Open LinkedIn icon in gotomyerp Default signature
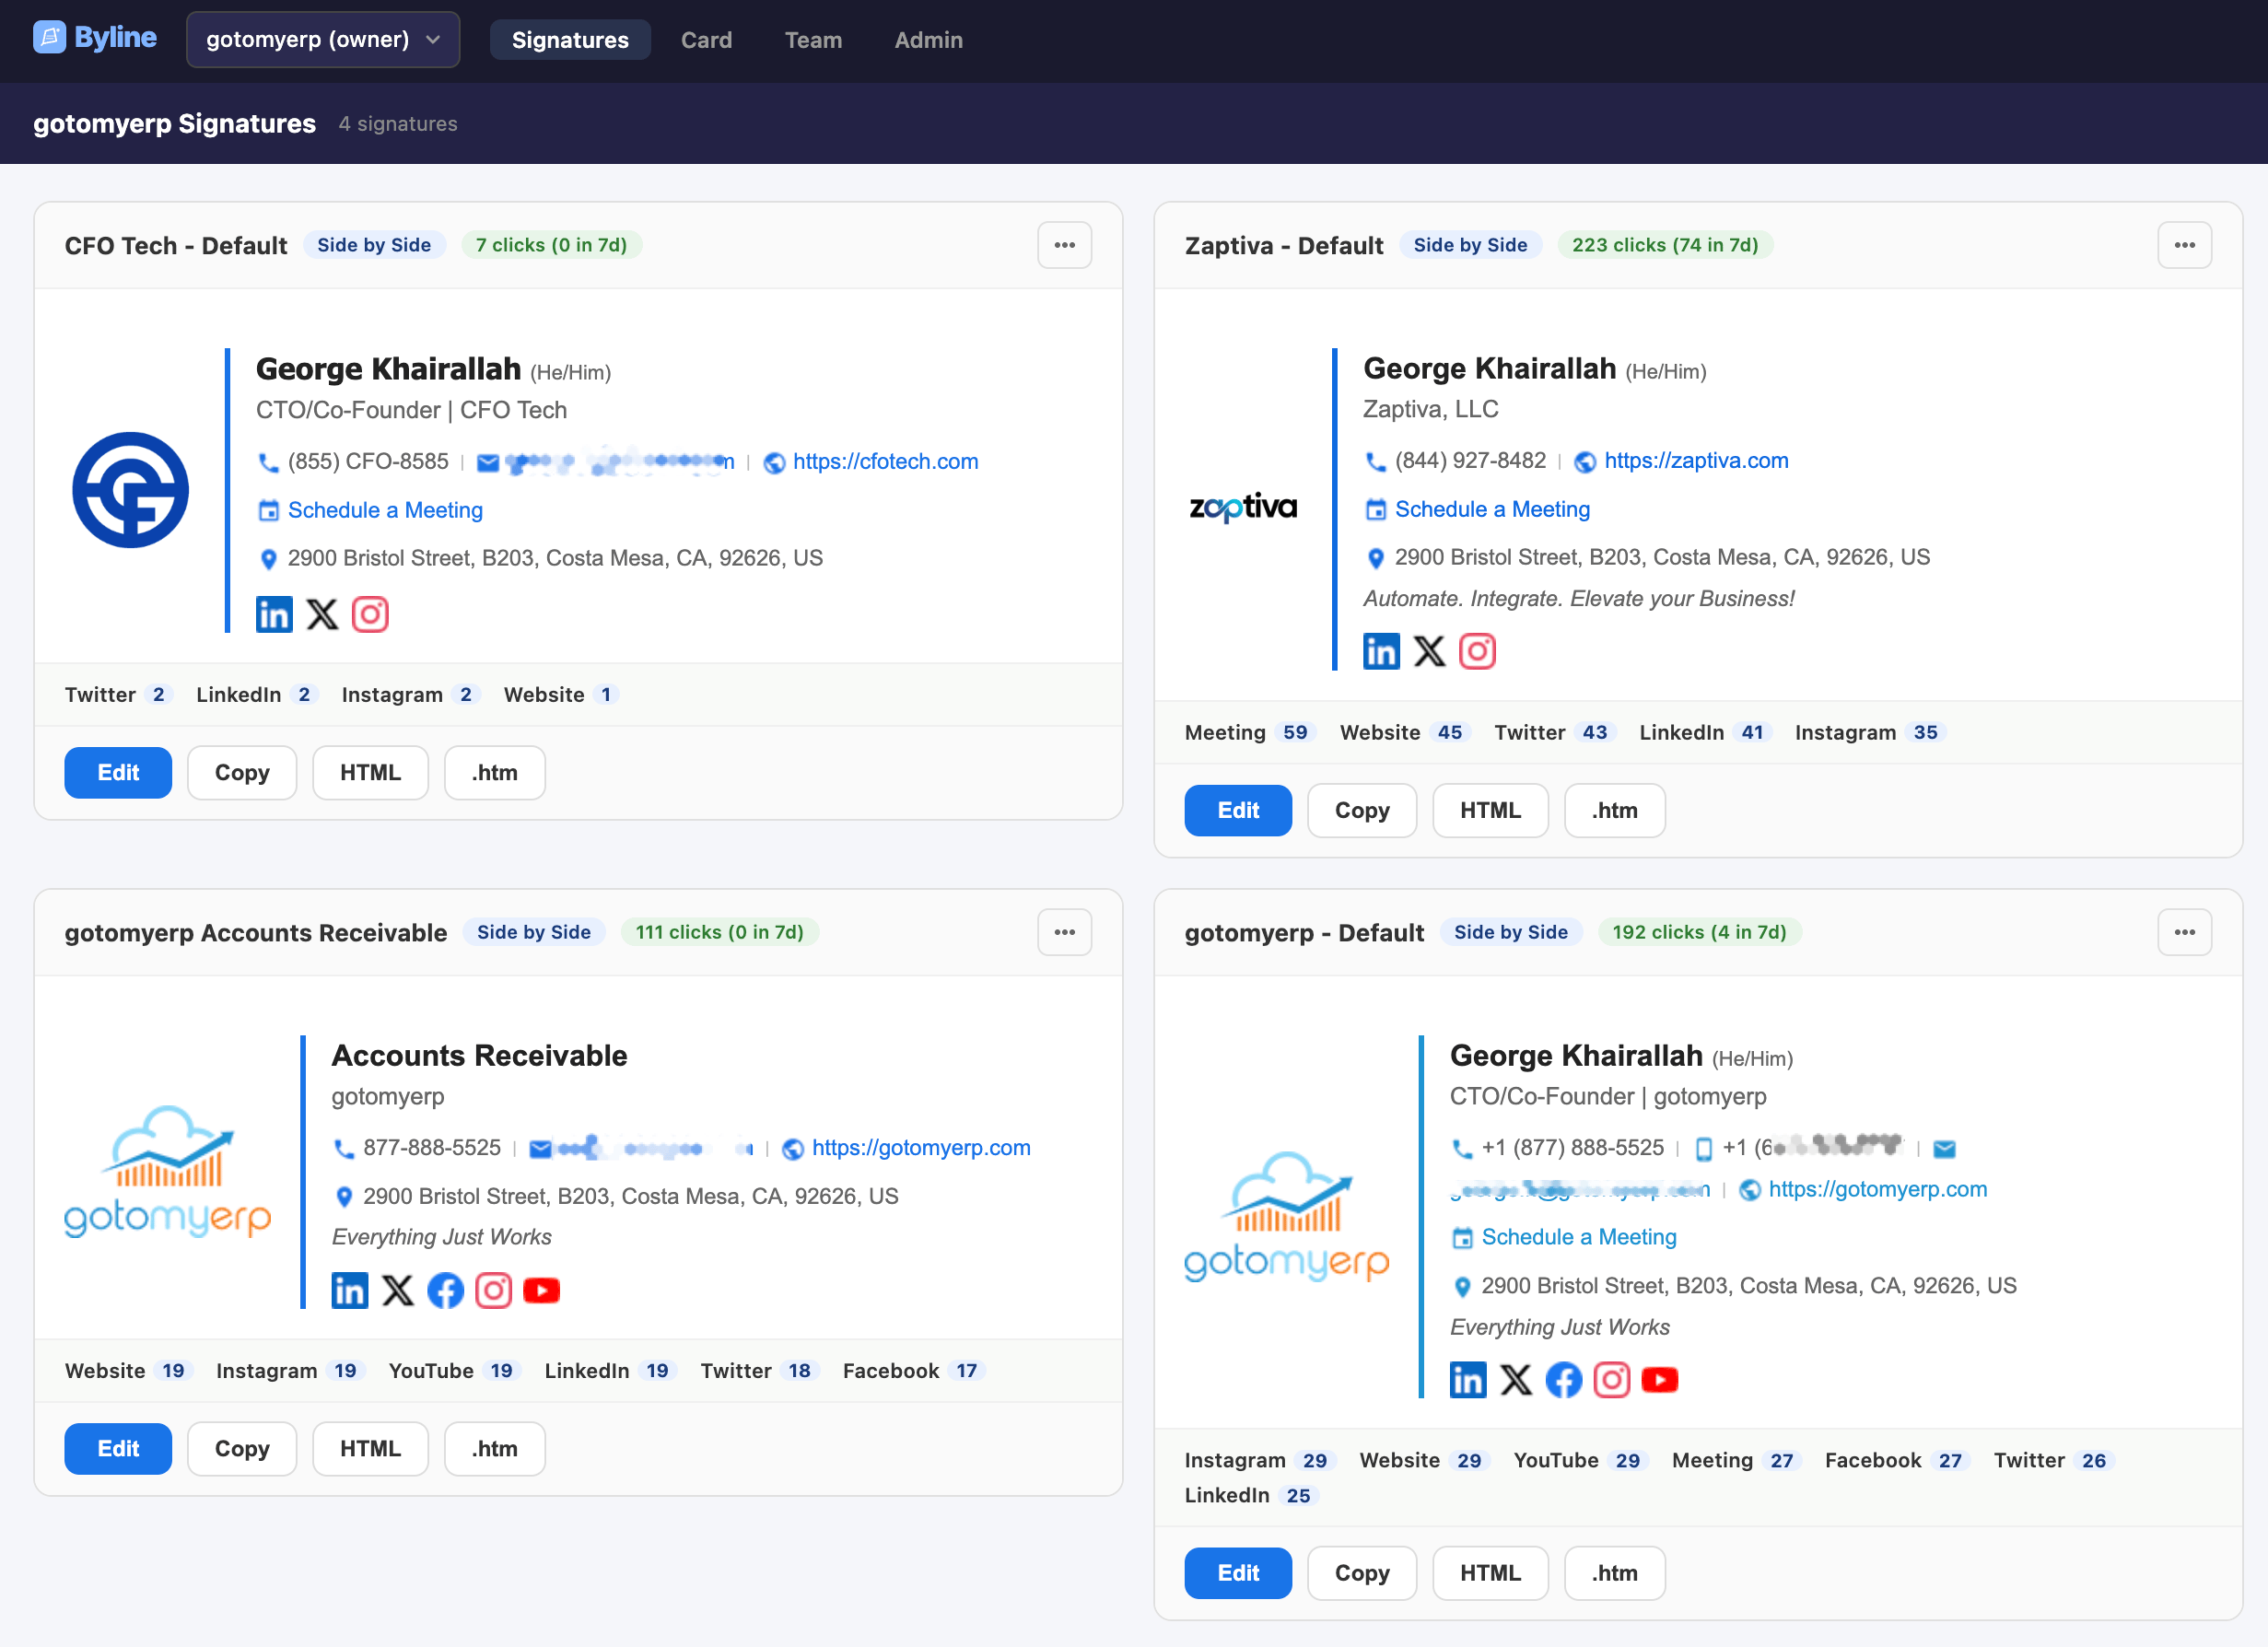 point(1468,1380)
